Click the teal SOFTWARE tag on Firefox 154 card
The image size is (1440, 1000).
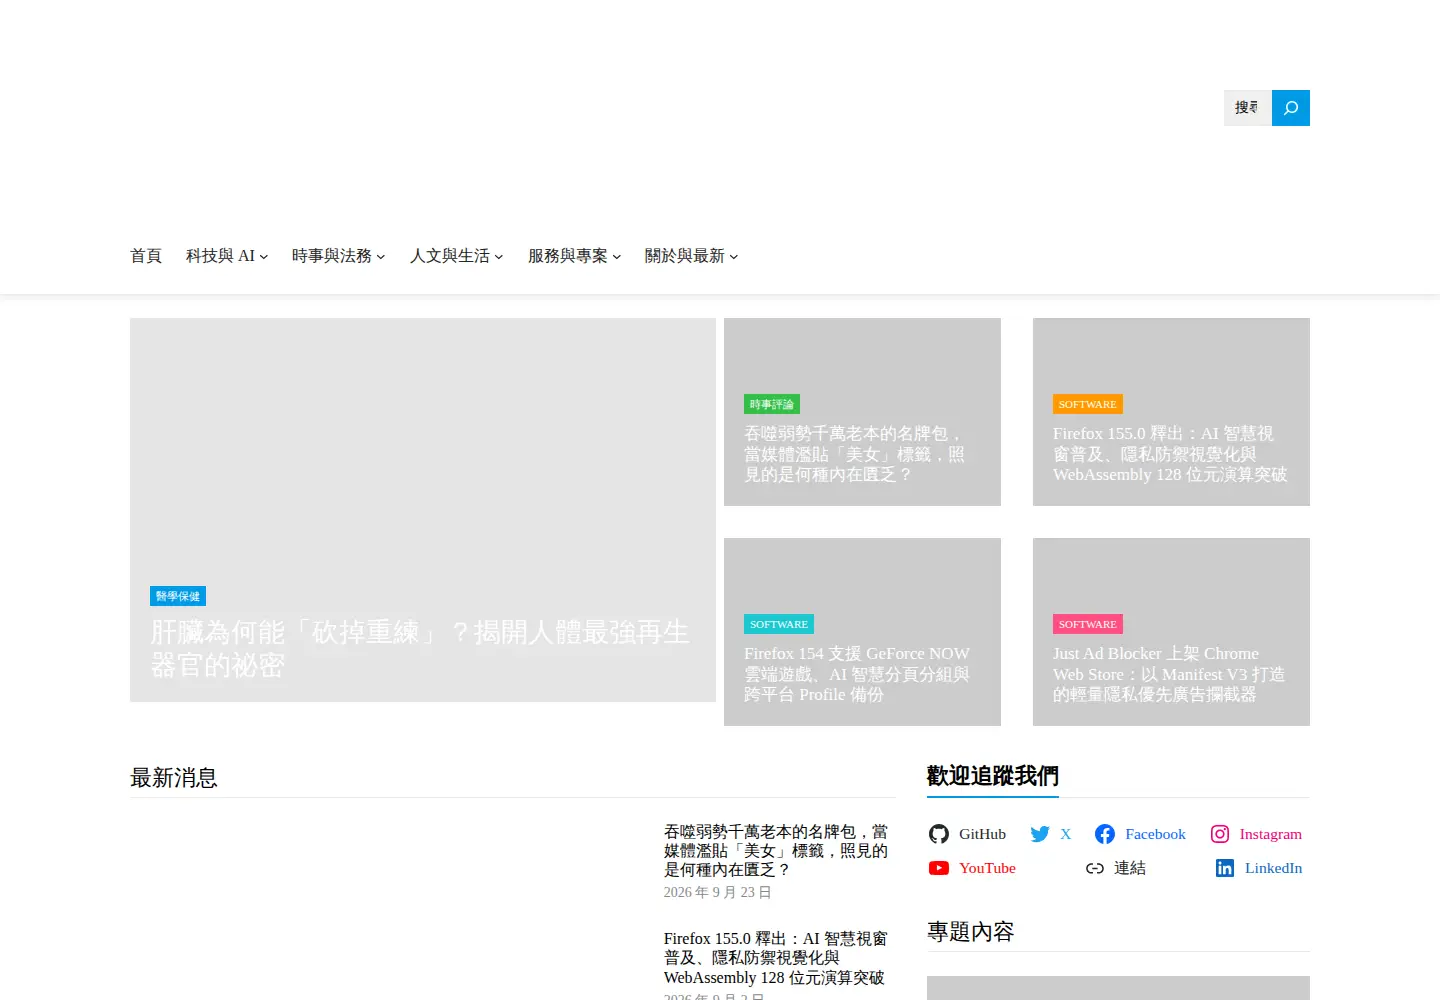779,624
